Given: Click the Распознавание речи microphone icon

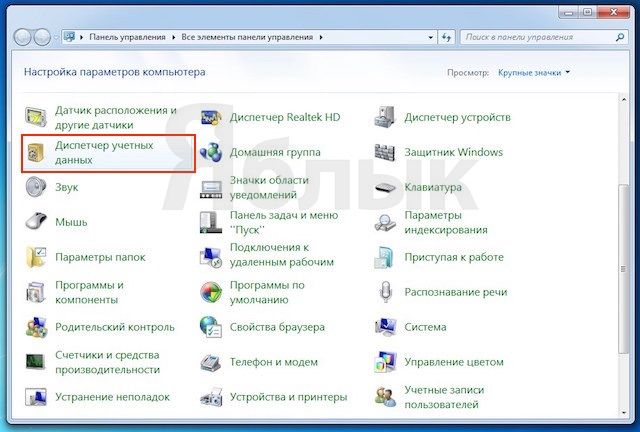Looking at the screenshot, I should click(x=385, y=292).
